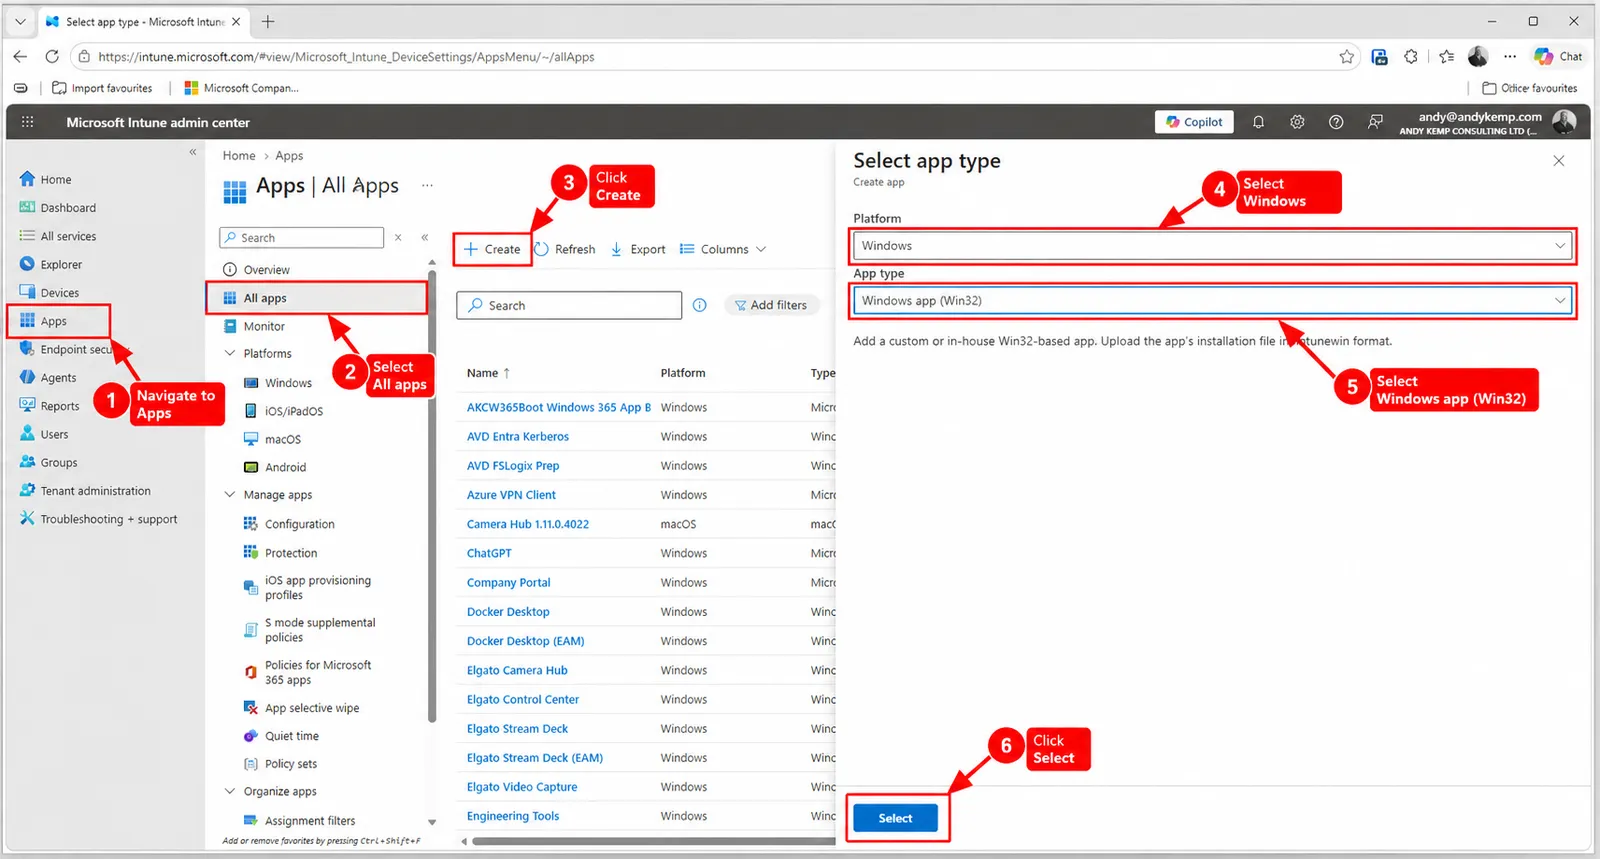Open the iOS/iPadOS platform item
The image size is (1600, 859).
pyautogui.click(x=294, y=411)
